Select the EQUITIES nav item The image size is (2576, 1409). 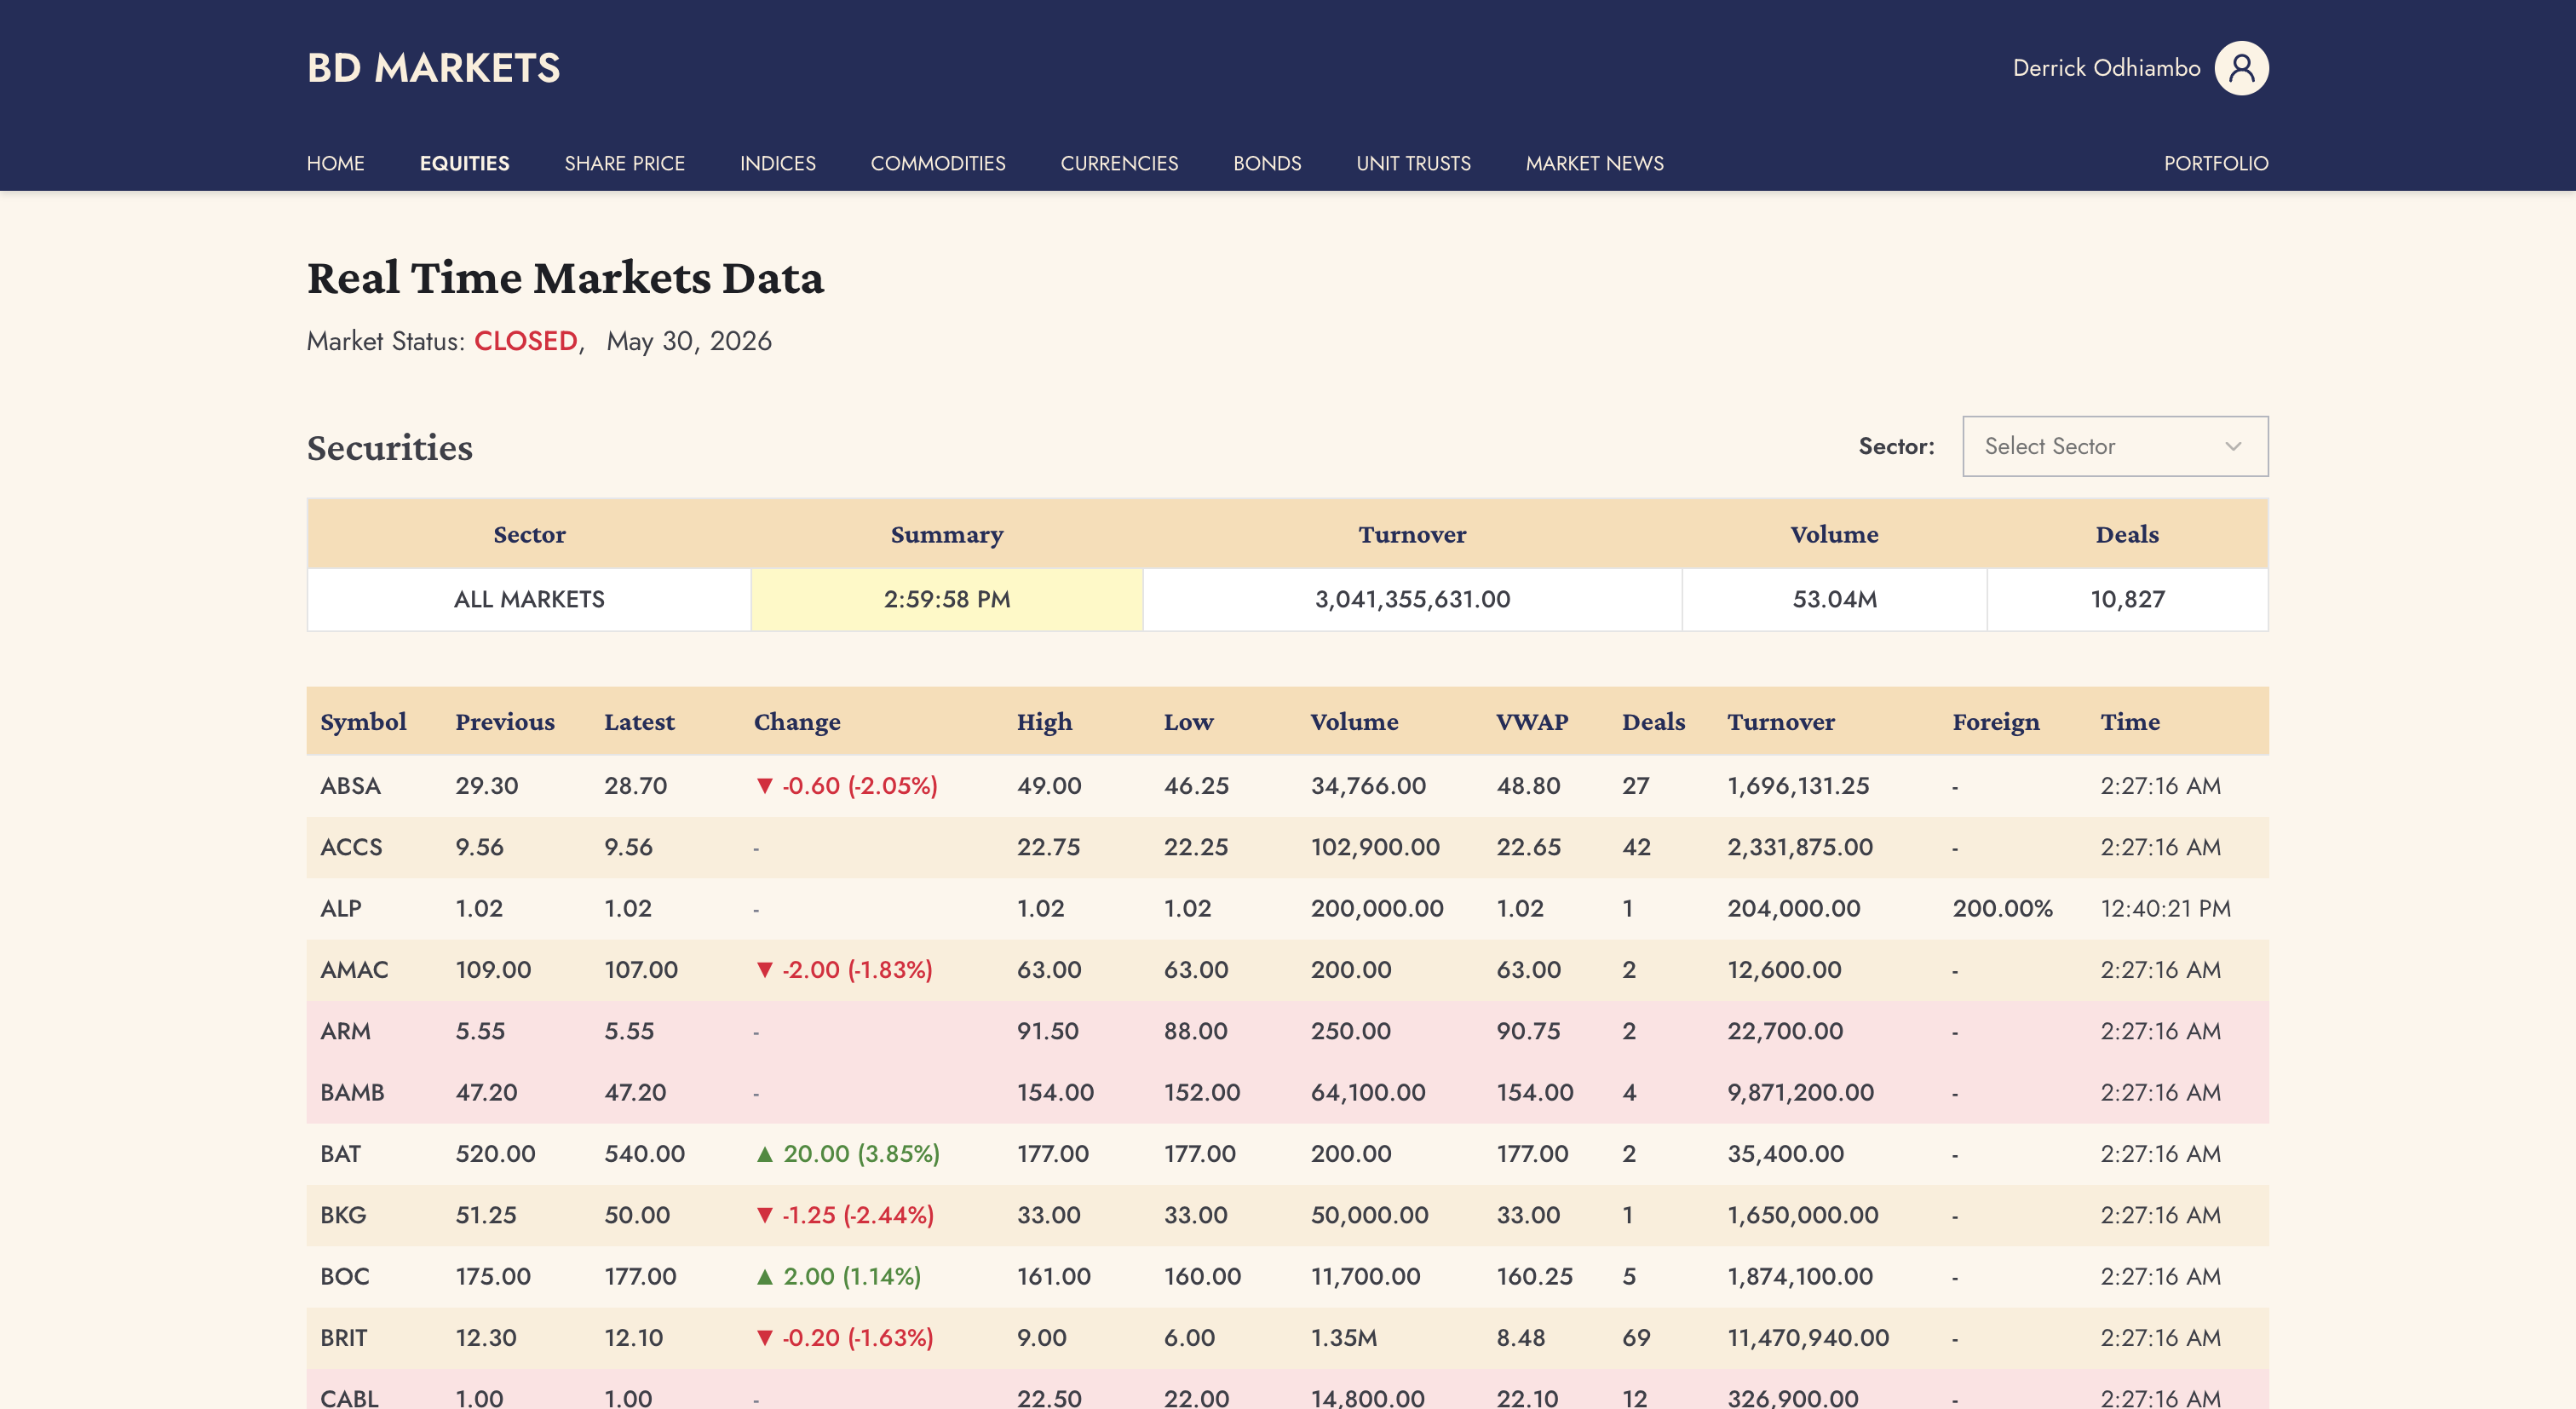(x=464, y=163)
